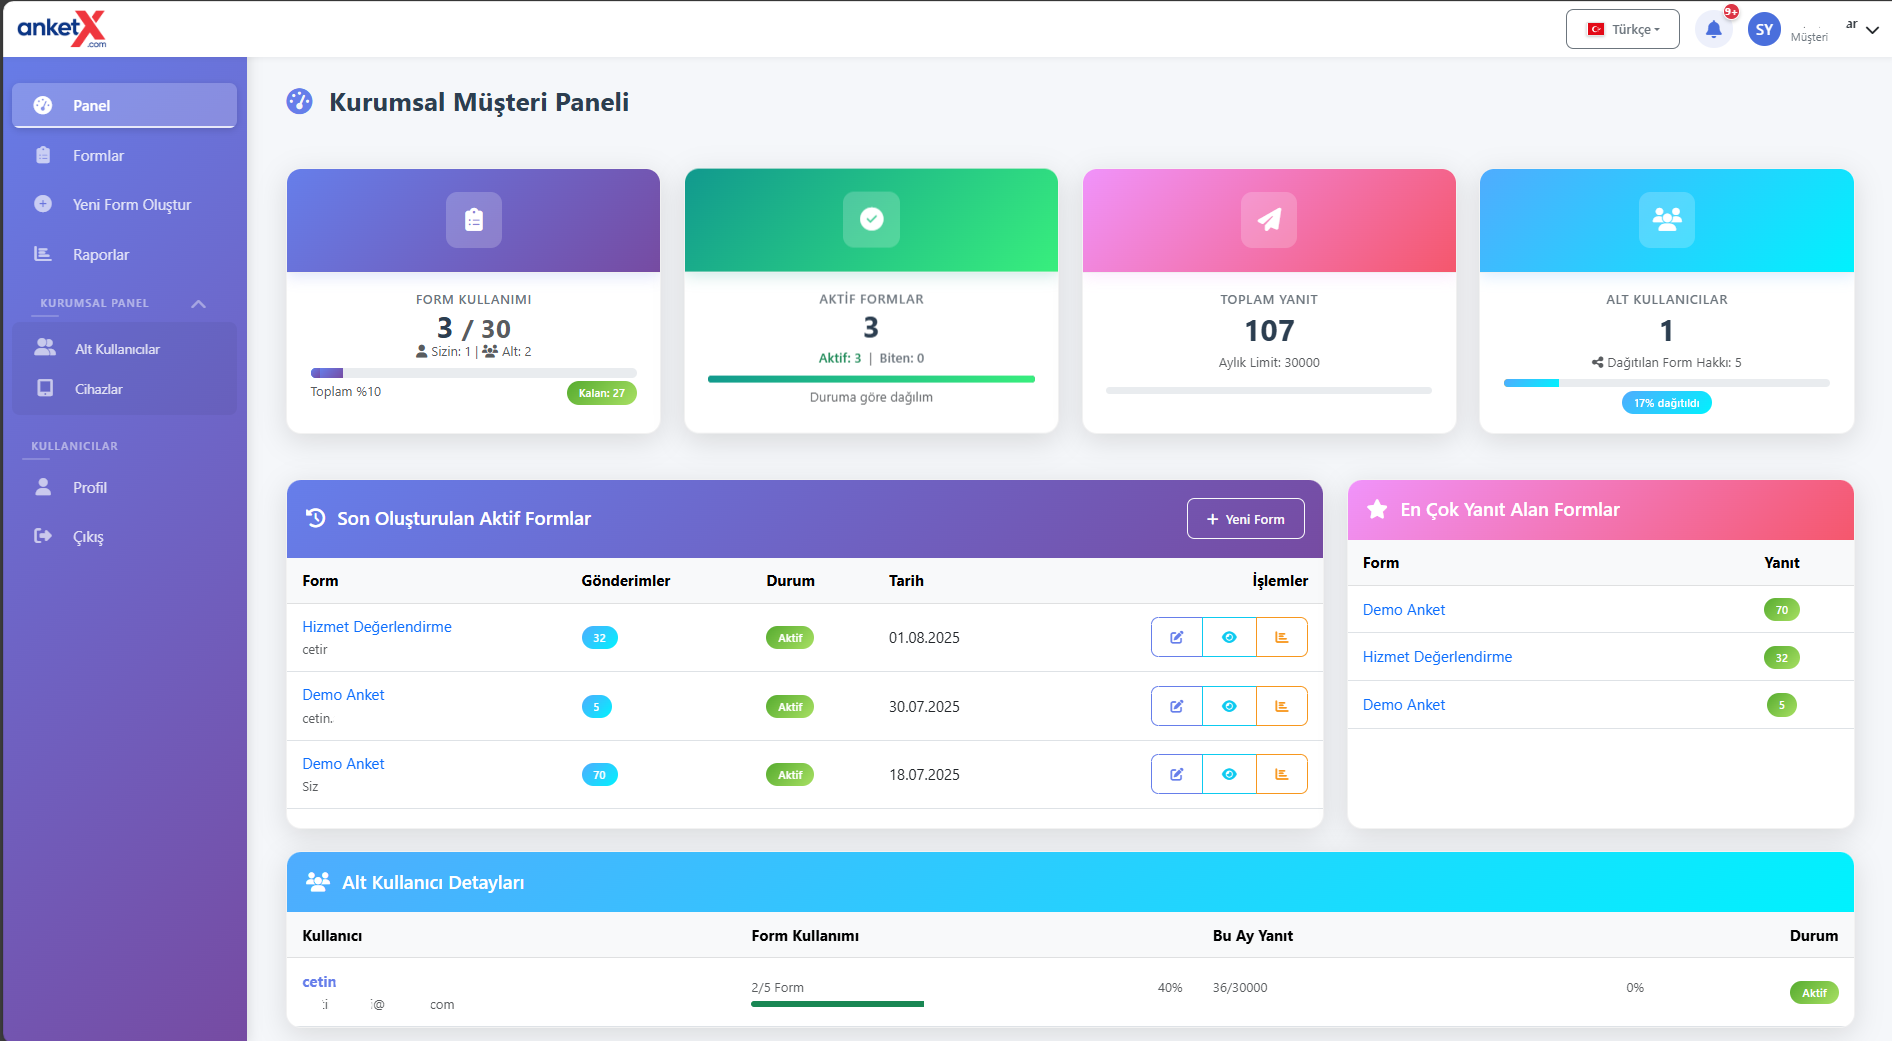Viewport: 1892px width, 1041px height.
Task: View 30.07.2025 Demo Anket via eye icon
Action: (x=1229, y=707)
